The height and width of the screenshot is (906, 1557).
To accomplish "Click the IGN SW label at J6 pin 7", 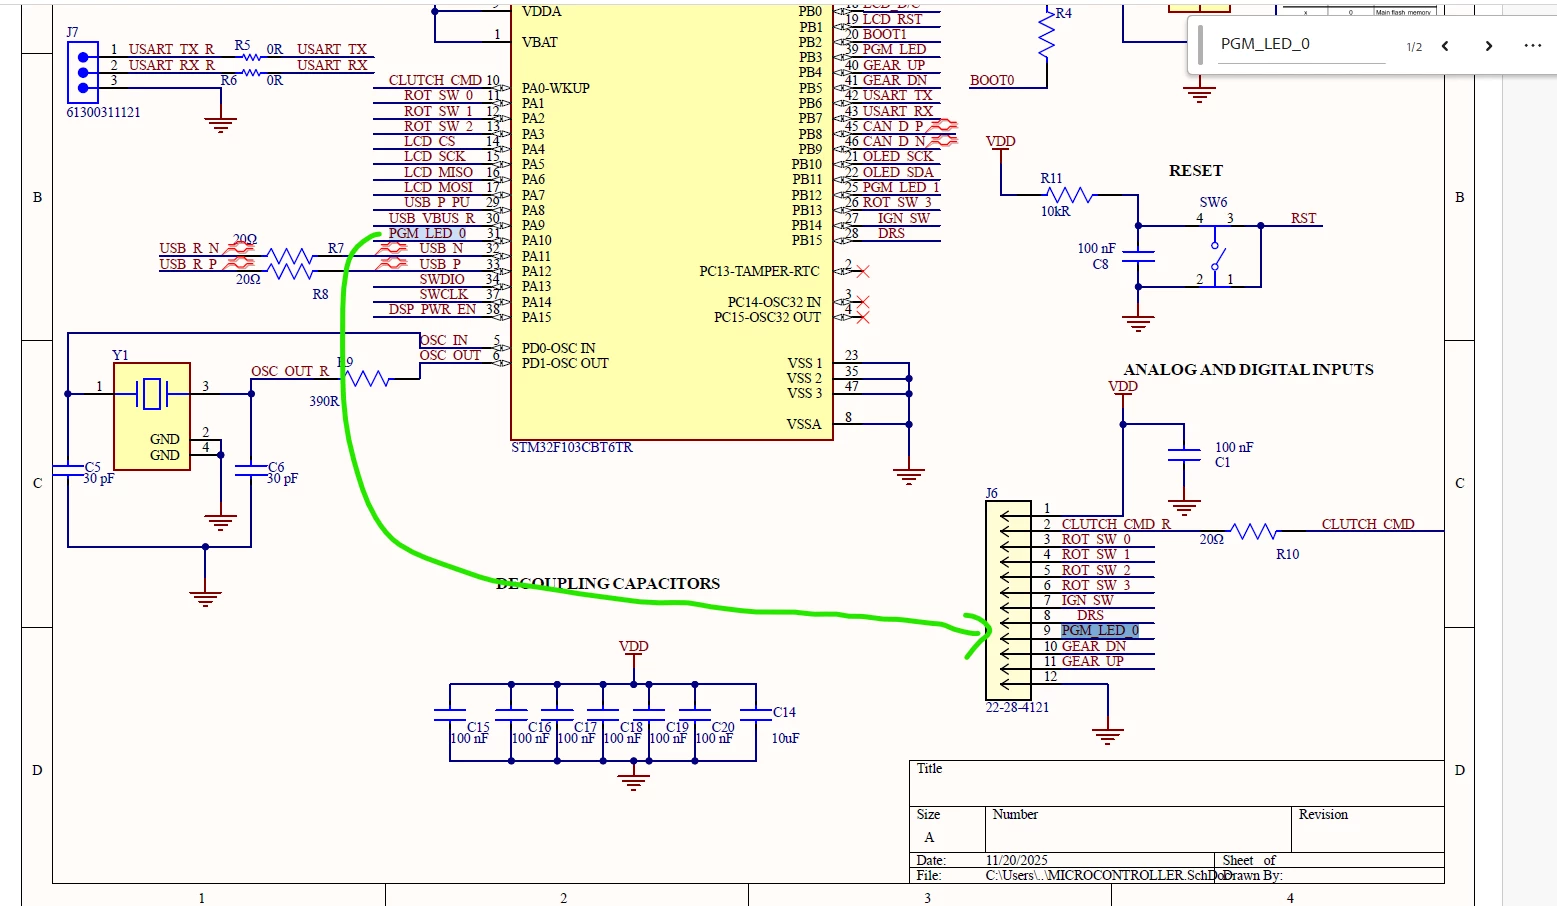I will [x=1087, y=601].
